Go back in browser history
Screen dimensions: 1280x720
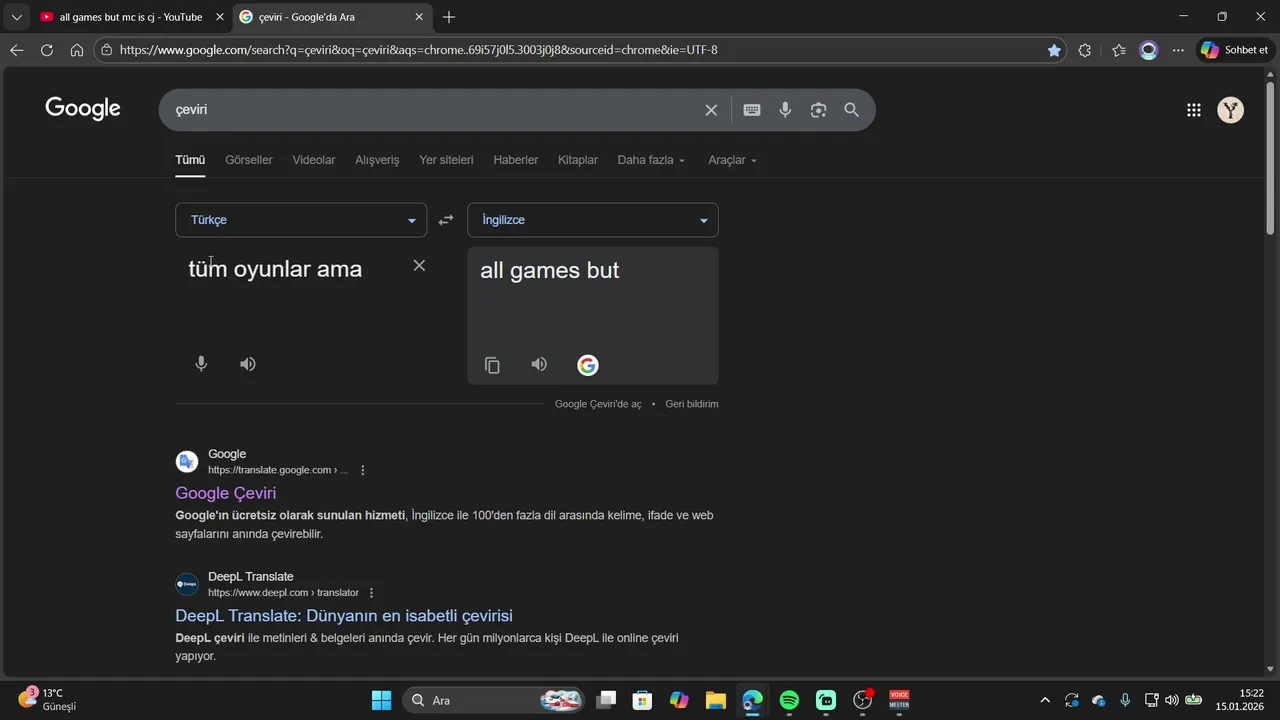point(16,50)
